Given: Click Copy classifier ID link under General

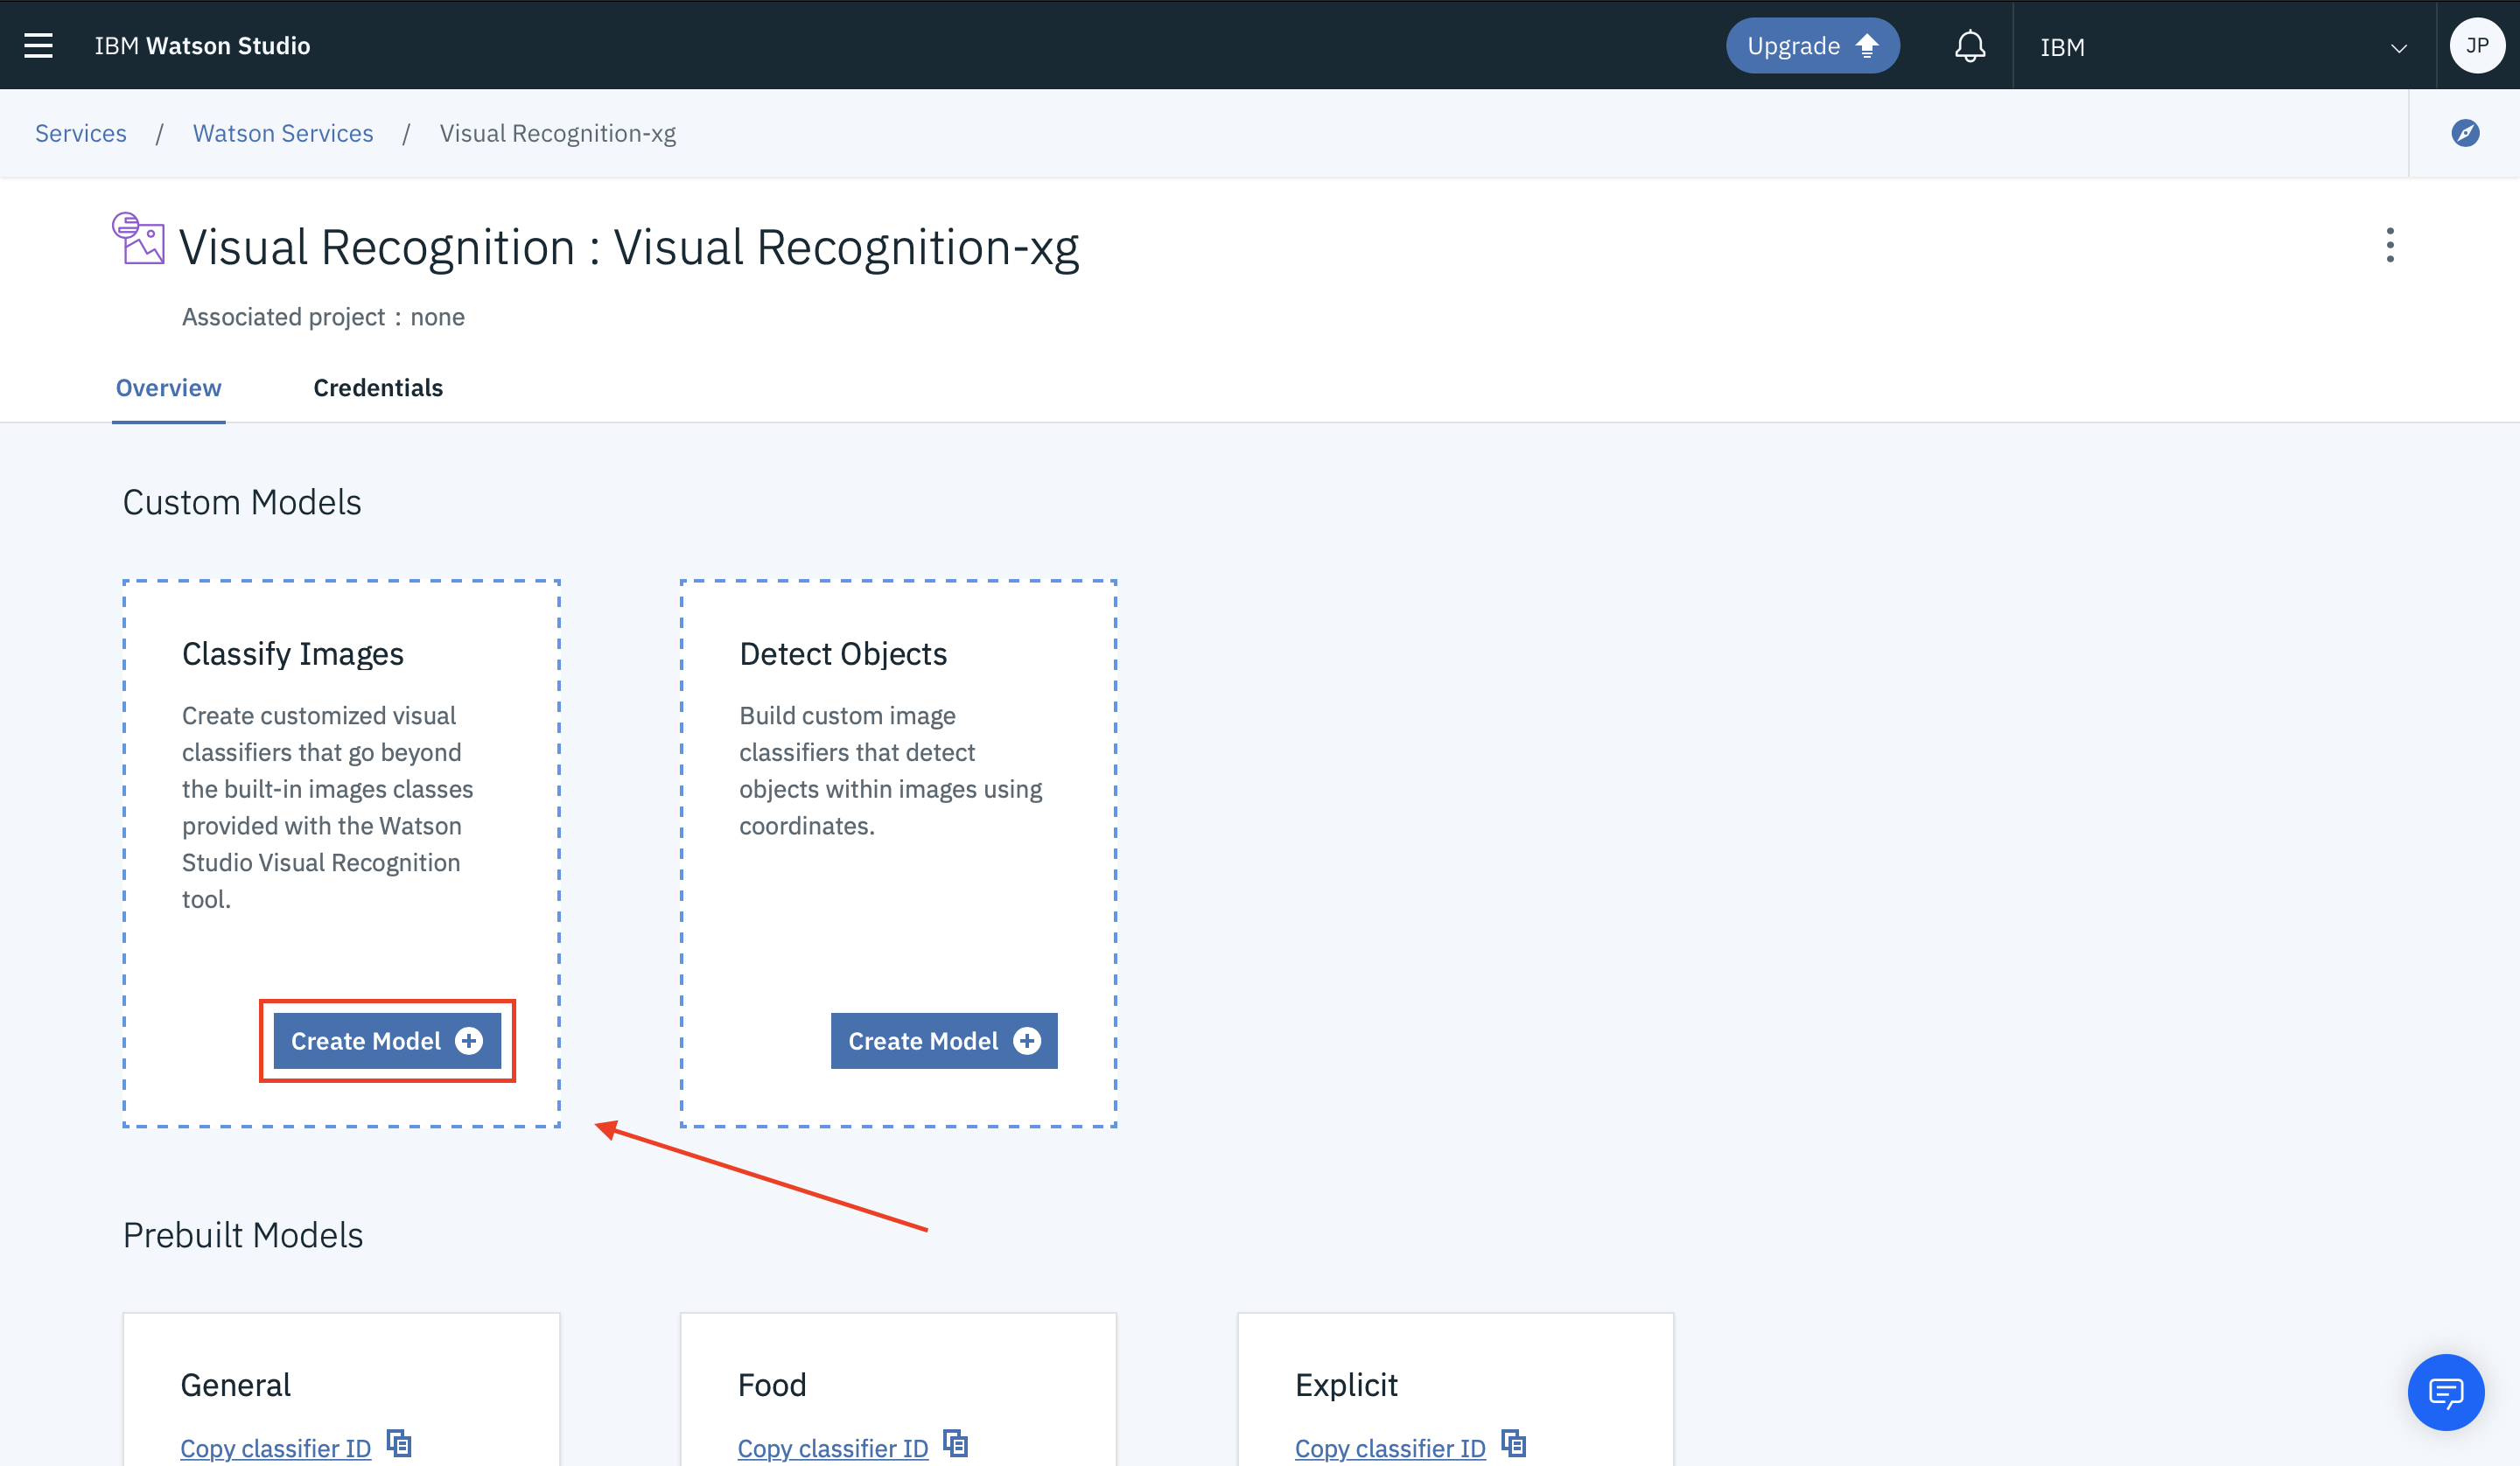Looking at the screenshot, I should pyautogui.click(x=275, y=1447).
